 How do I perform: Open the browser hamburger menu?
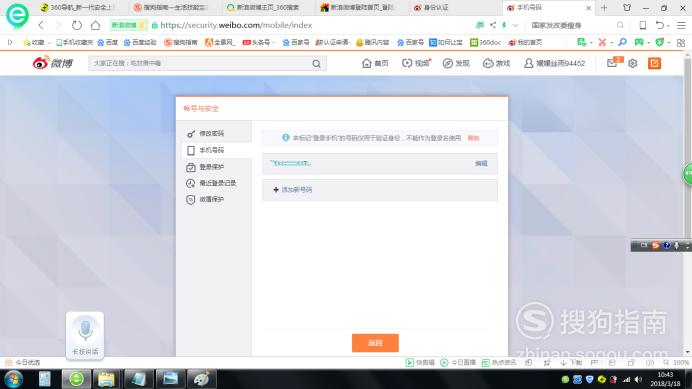681,25
